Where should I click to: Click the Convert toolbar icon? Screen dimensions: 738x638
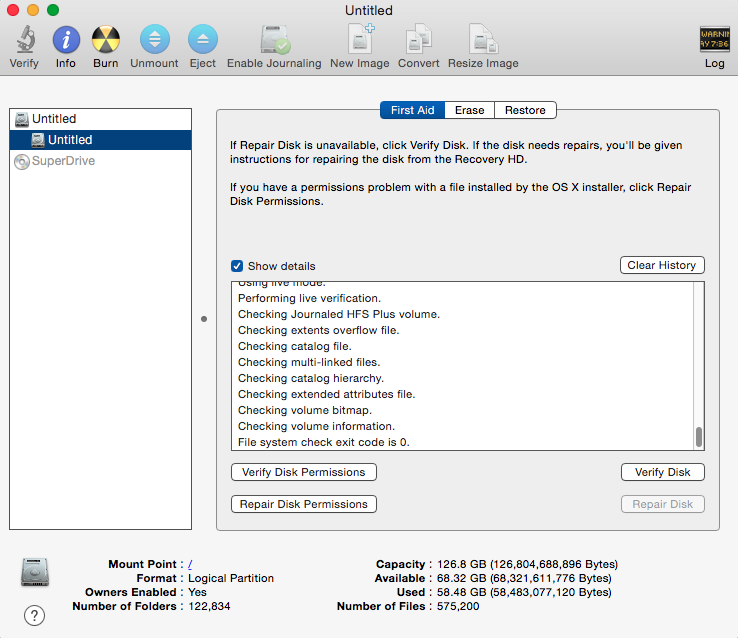(418, 39)
